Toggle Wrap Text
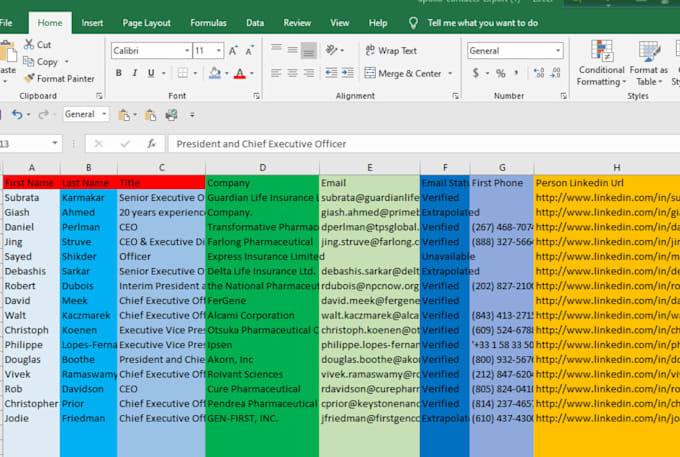 click(391, 50)
